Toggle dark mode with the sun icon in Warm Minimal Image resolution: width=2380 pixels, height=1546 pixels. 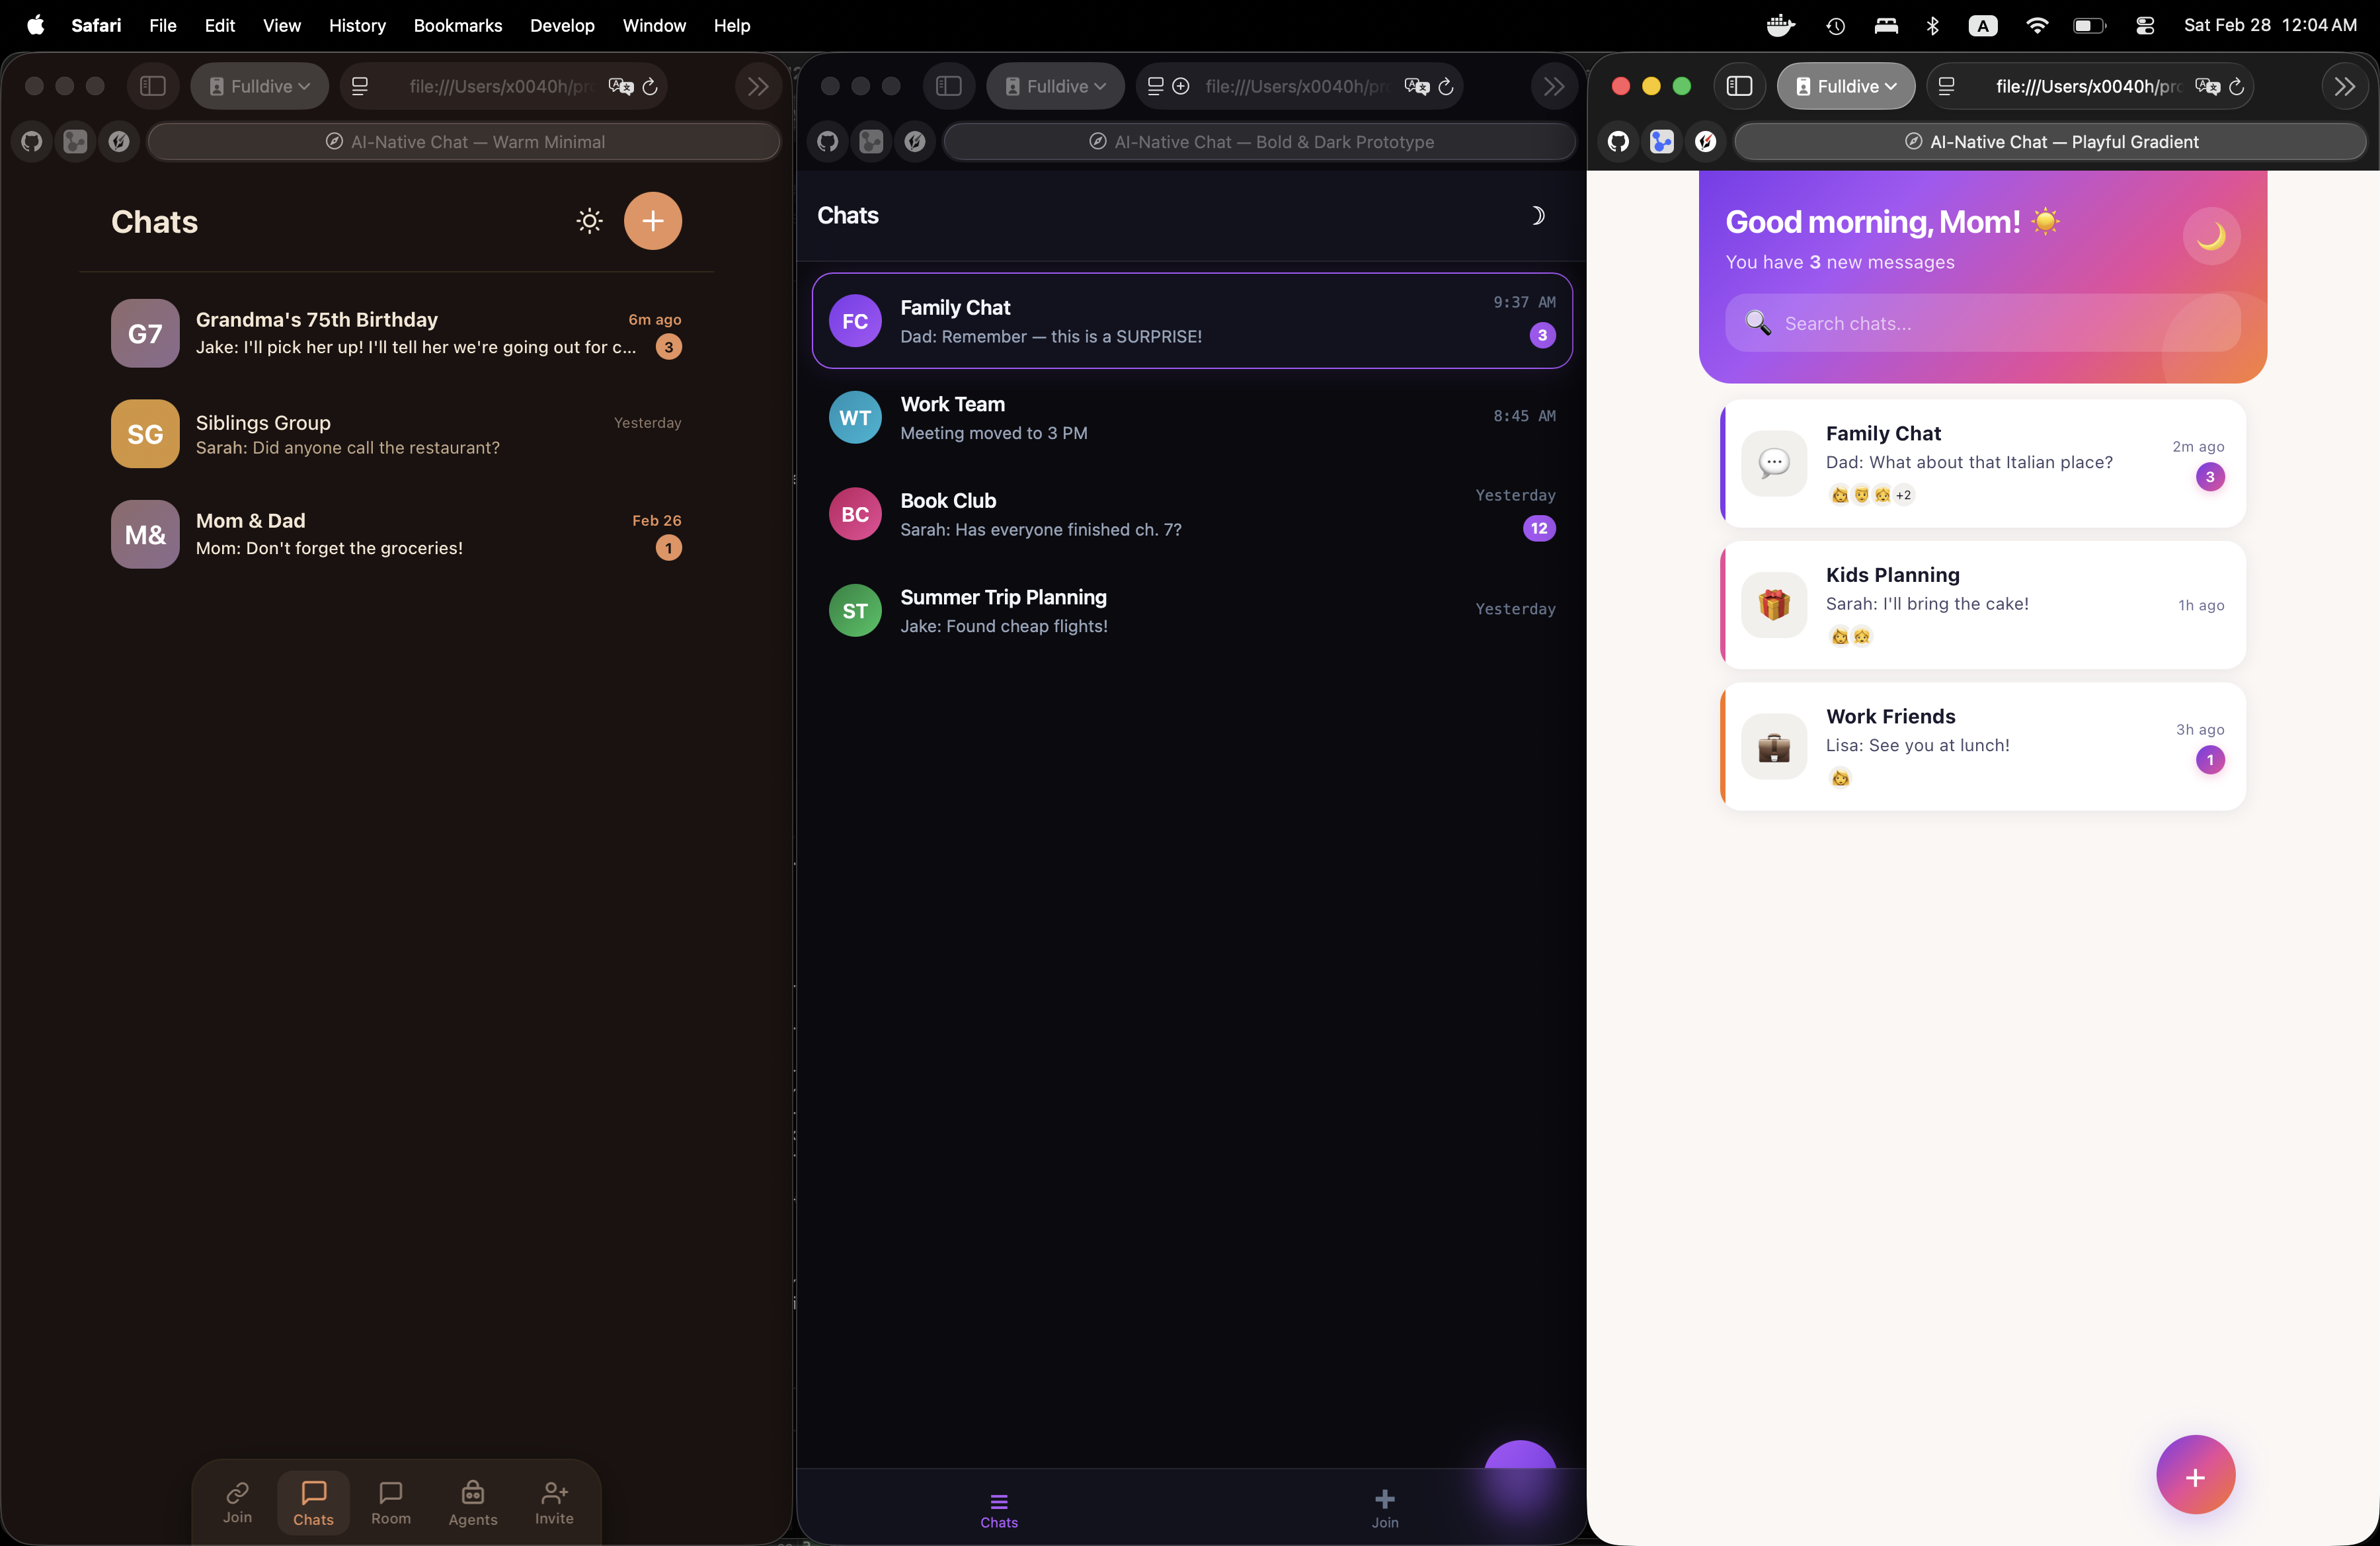[x=589, y=221]
